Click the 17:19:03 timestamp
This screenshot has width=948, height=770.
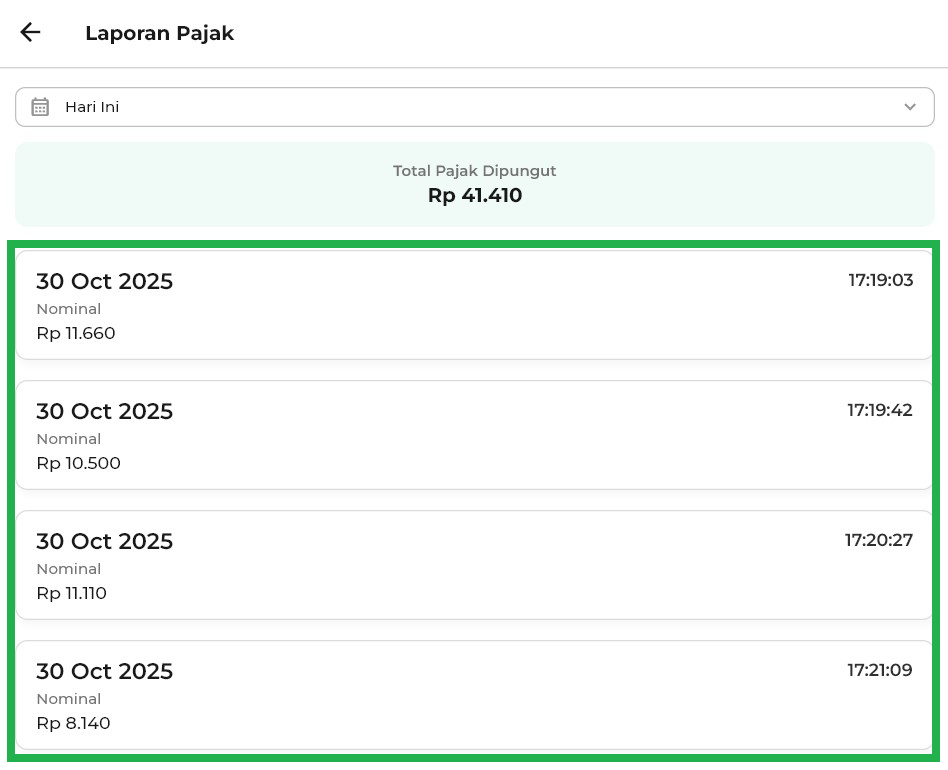point(880,280)
